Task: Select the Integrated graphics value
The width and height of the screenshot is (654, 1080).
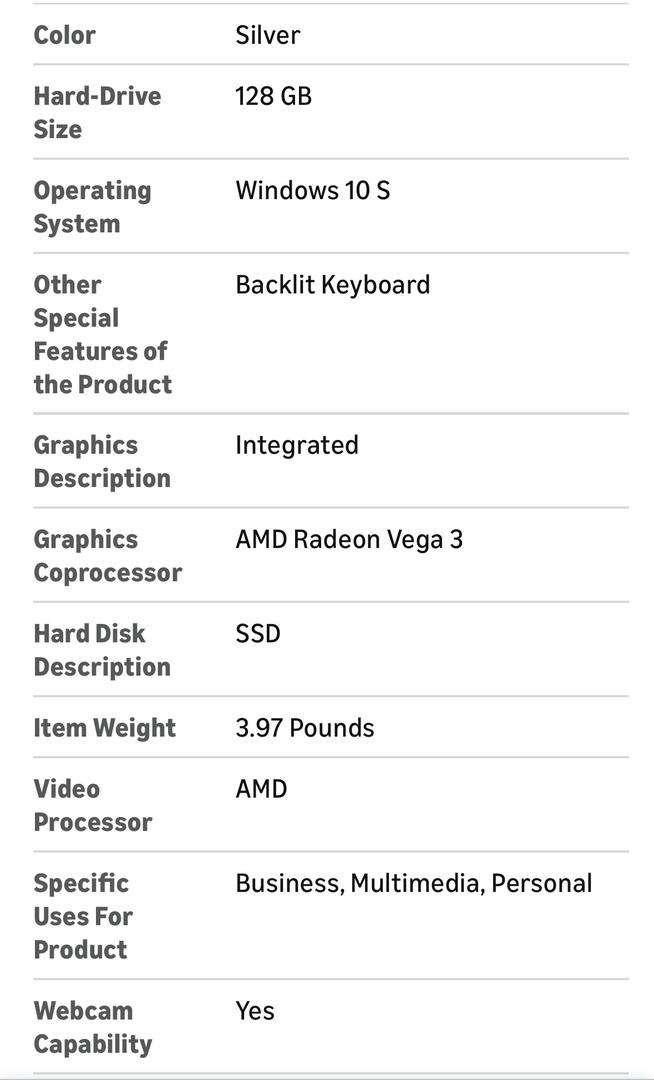Action: (x=296, y=445)
